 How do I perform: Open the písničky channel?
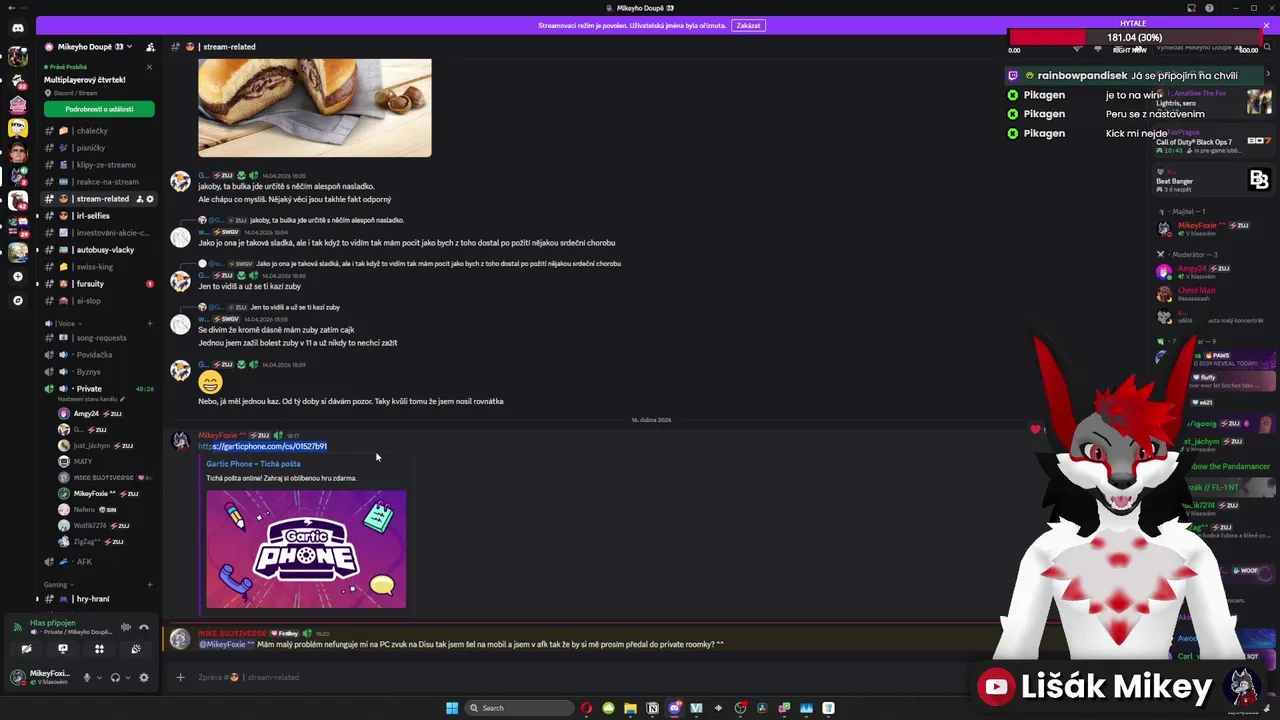click(x=99, y=148)
